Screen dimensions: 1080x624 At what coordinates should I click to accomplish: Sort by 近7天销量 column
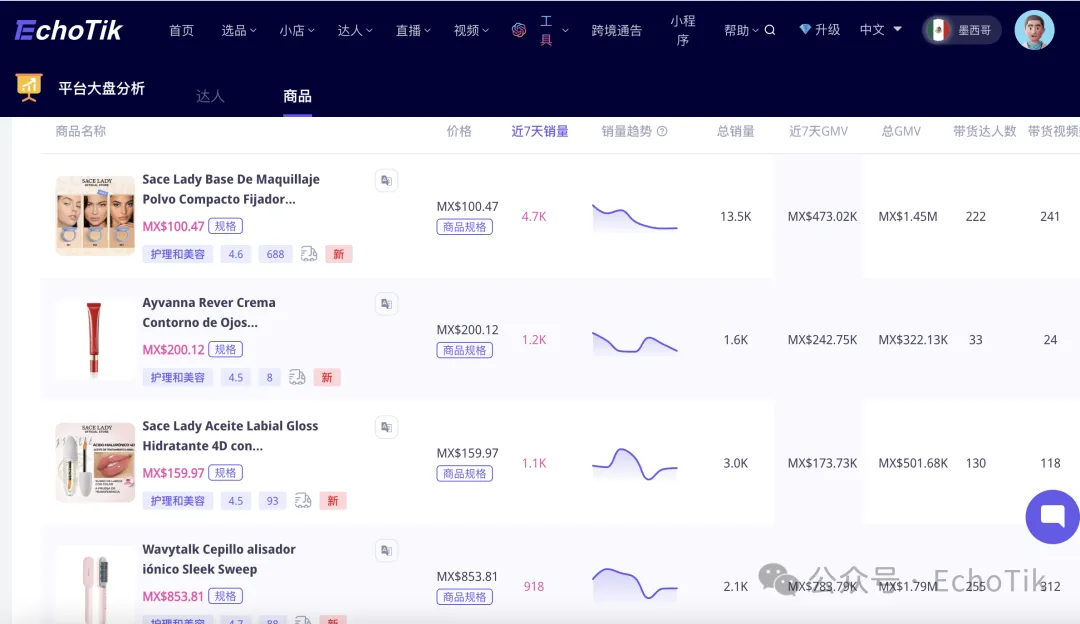539,131
